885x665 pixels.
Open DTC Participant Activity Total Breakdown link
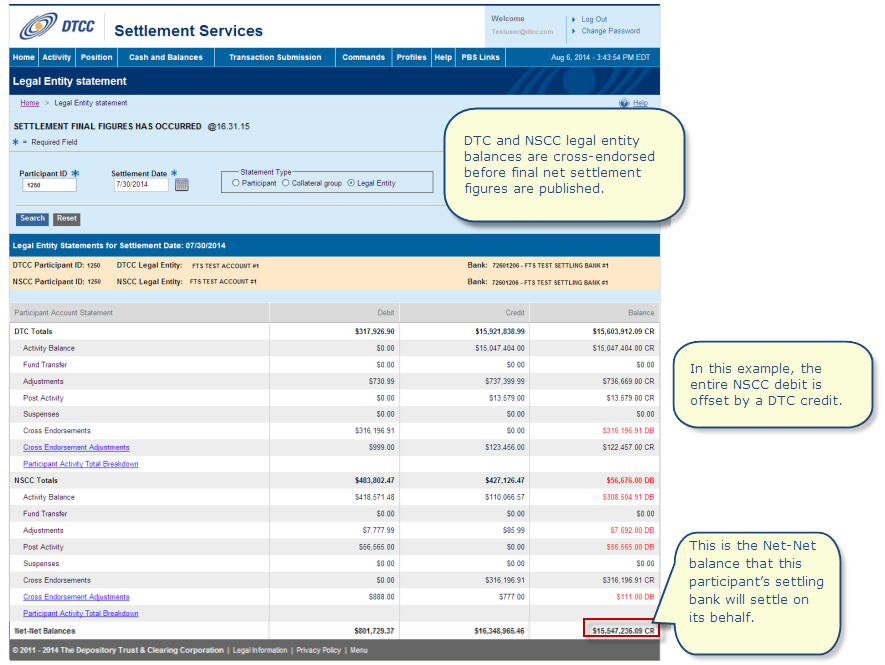81,464
